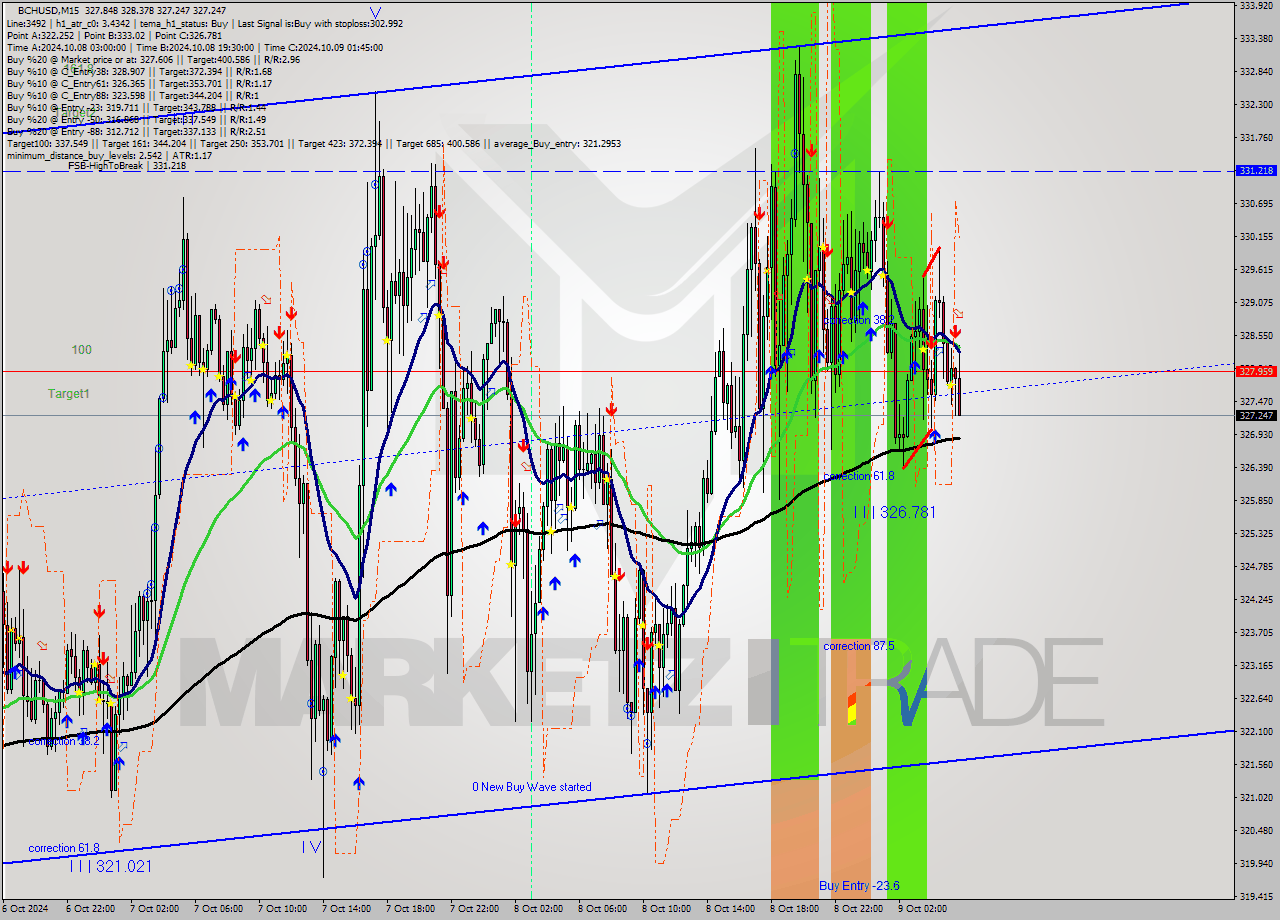Select 'correction 61.8' label above 321.021
The height and width of the screenshot is (920, 1280).
point(64,848)
